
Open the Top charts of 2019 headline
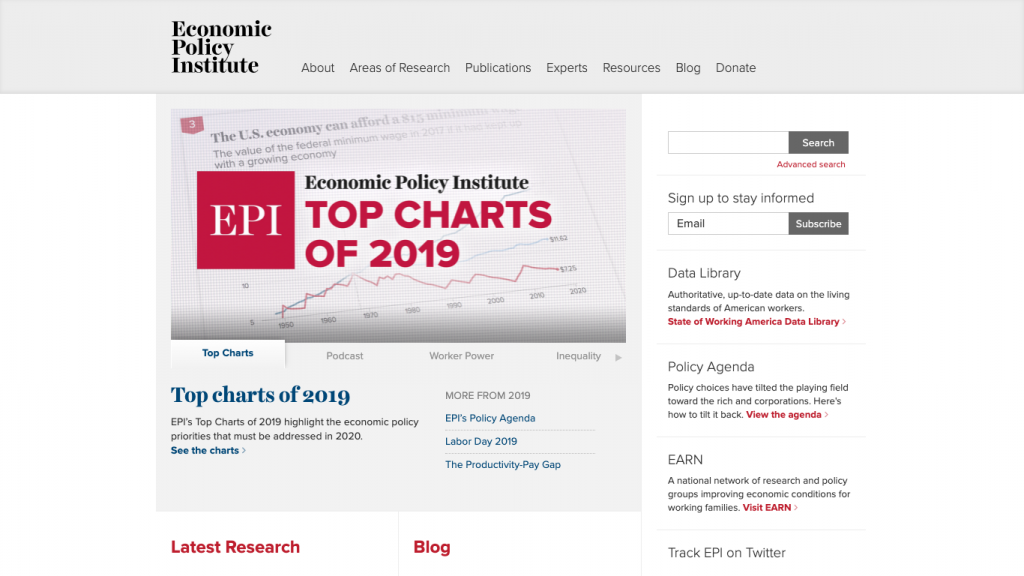[261, 395]
